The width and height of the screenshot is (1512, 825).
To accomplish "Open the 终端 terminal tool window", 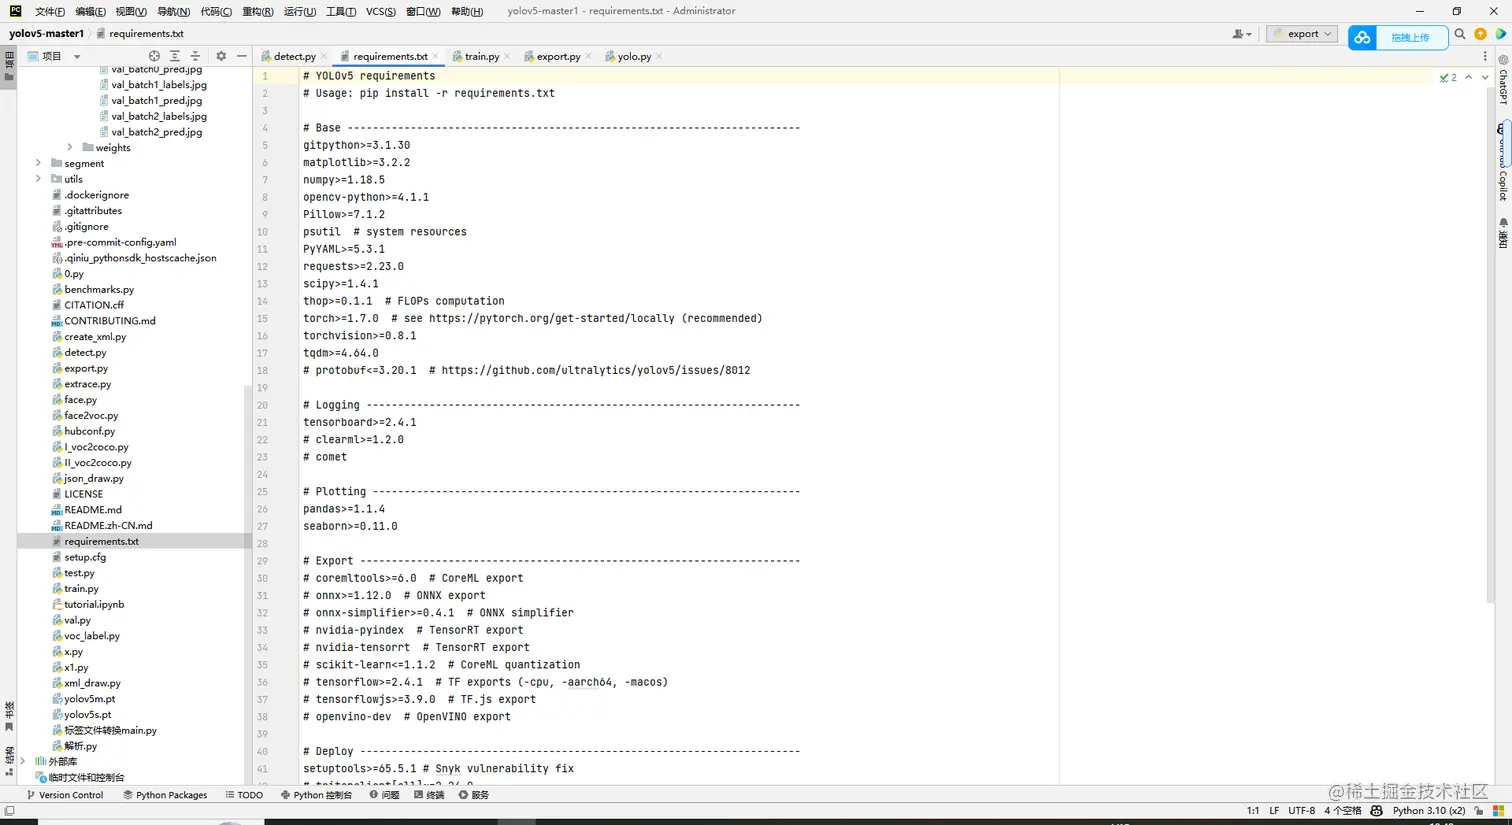I will 429,795.
